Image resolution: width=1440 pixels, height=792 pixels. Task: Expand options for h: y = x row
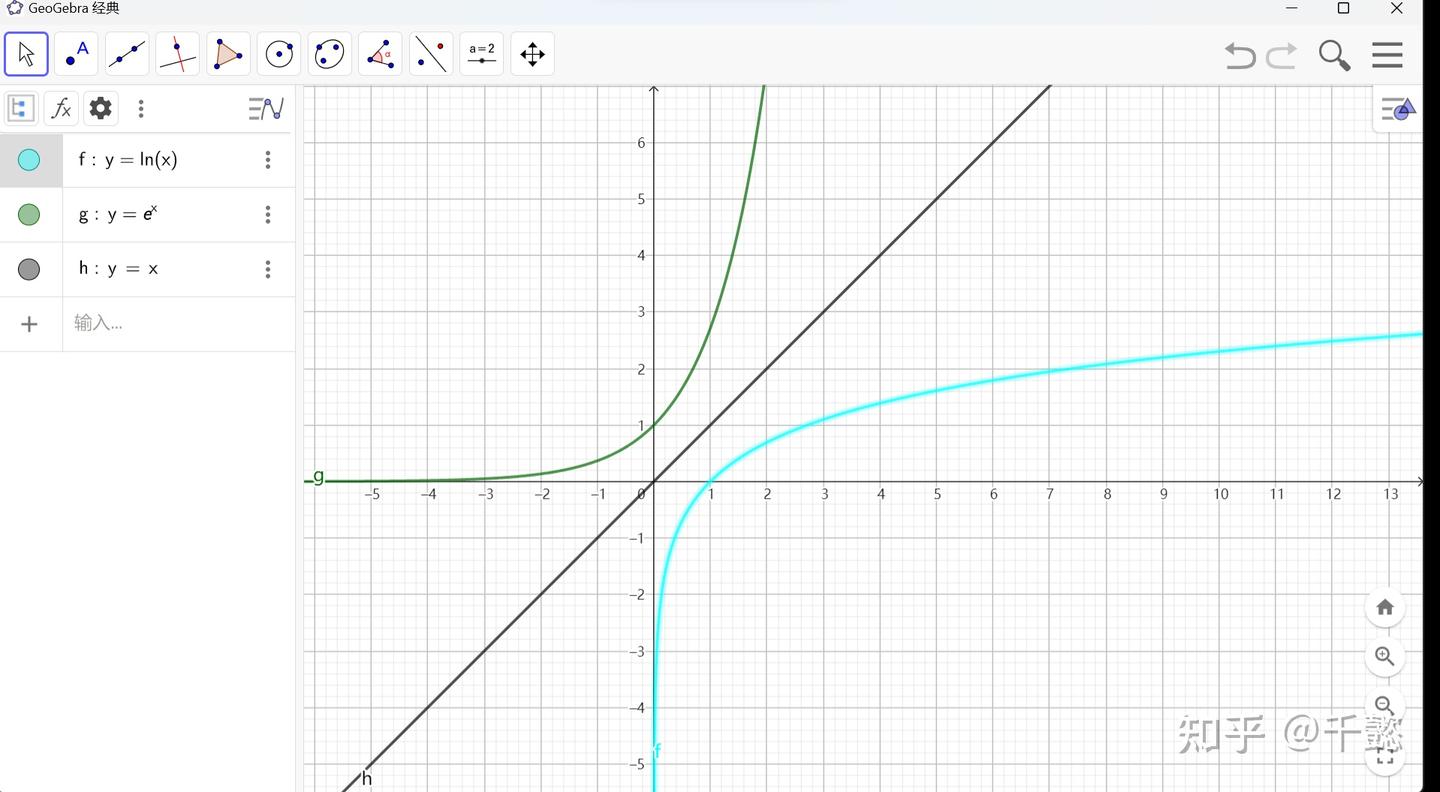pos(267,269)
